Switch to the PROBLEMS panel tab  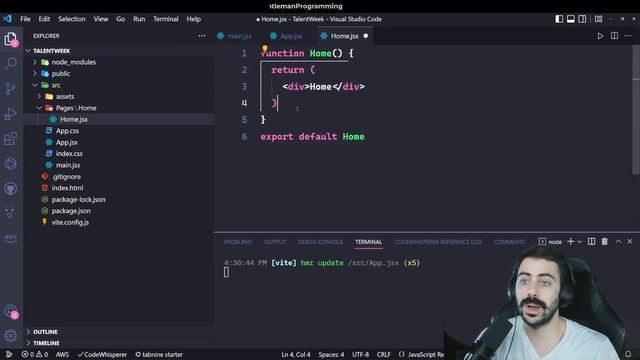coord(238,242)
